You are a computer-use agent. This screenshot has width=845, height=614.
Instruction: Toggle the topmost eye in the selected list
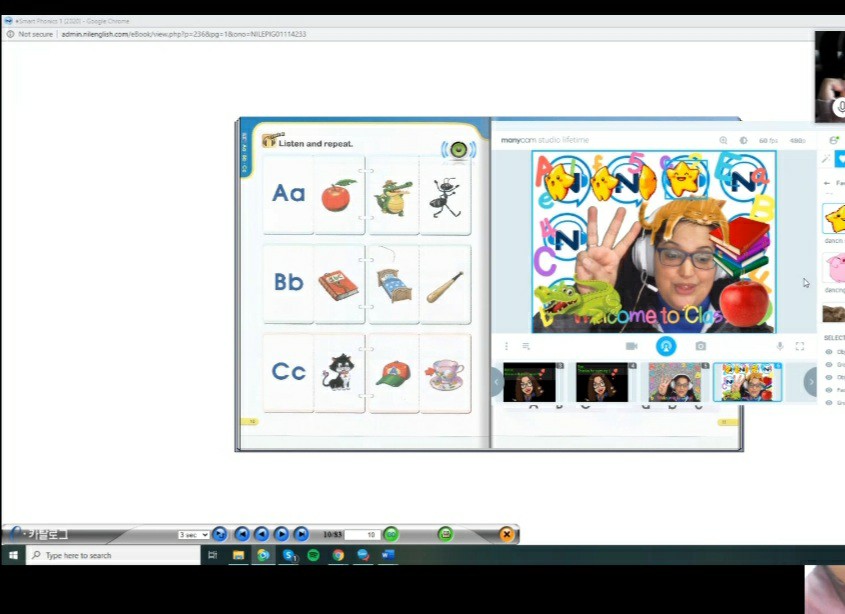click(829, 352)
